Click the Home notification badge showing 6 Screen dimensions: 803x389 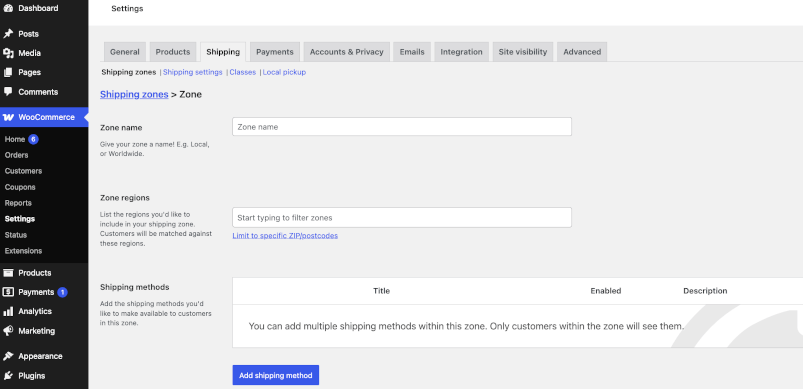33,139
